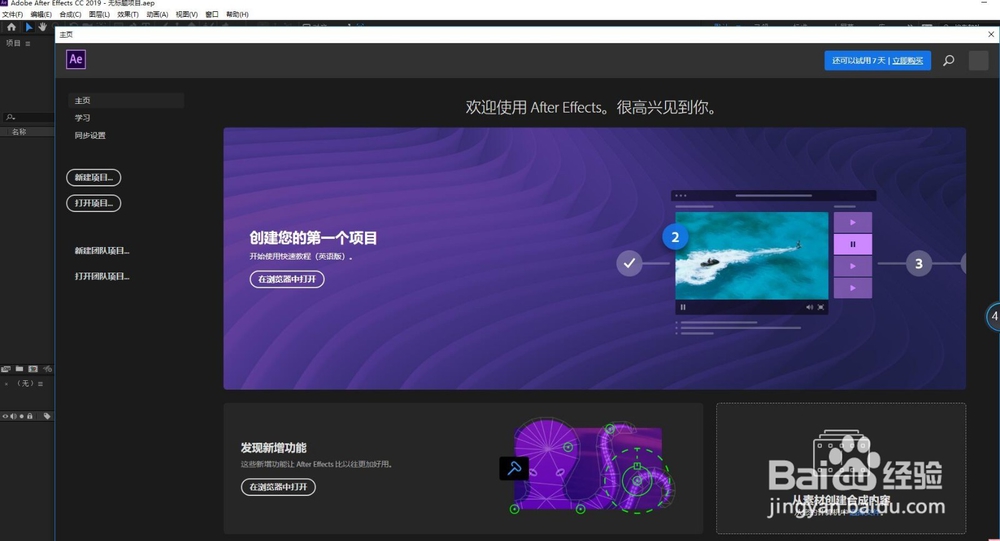Click the project panel search field
Screen dimensions: 1000x541
pyautogui.click(x=28, y=117)
